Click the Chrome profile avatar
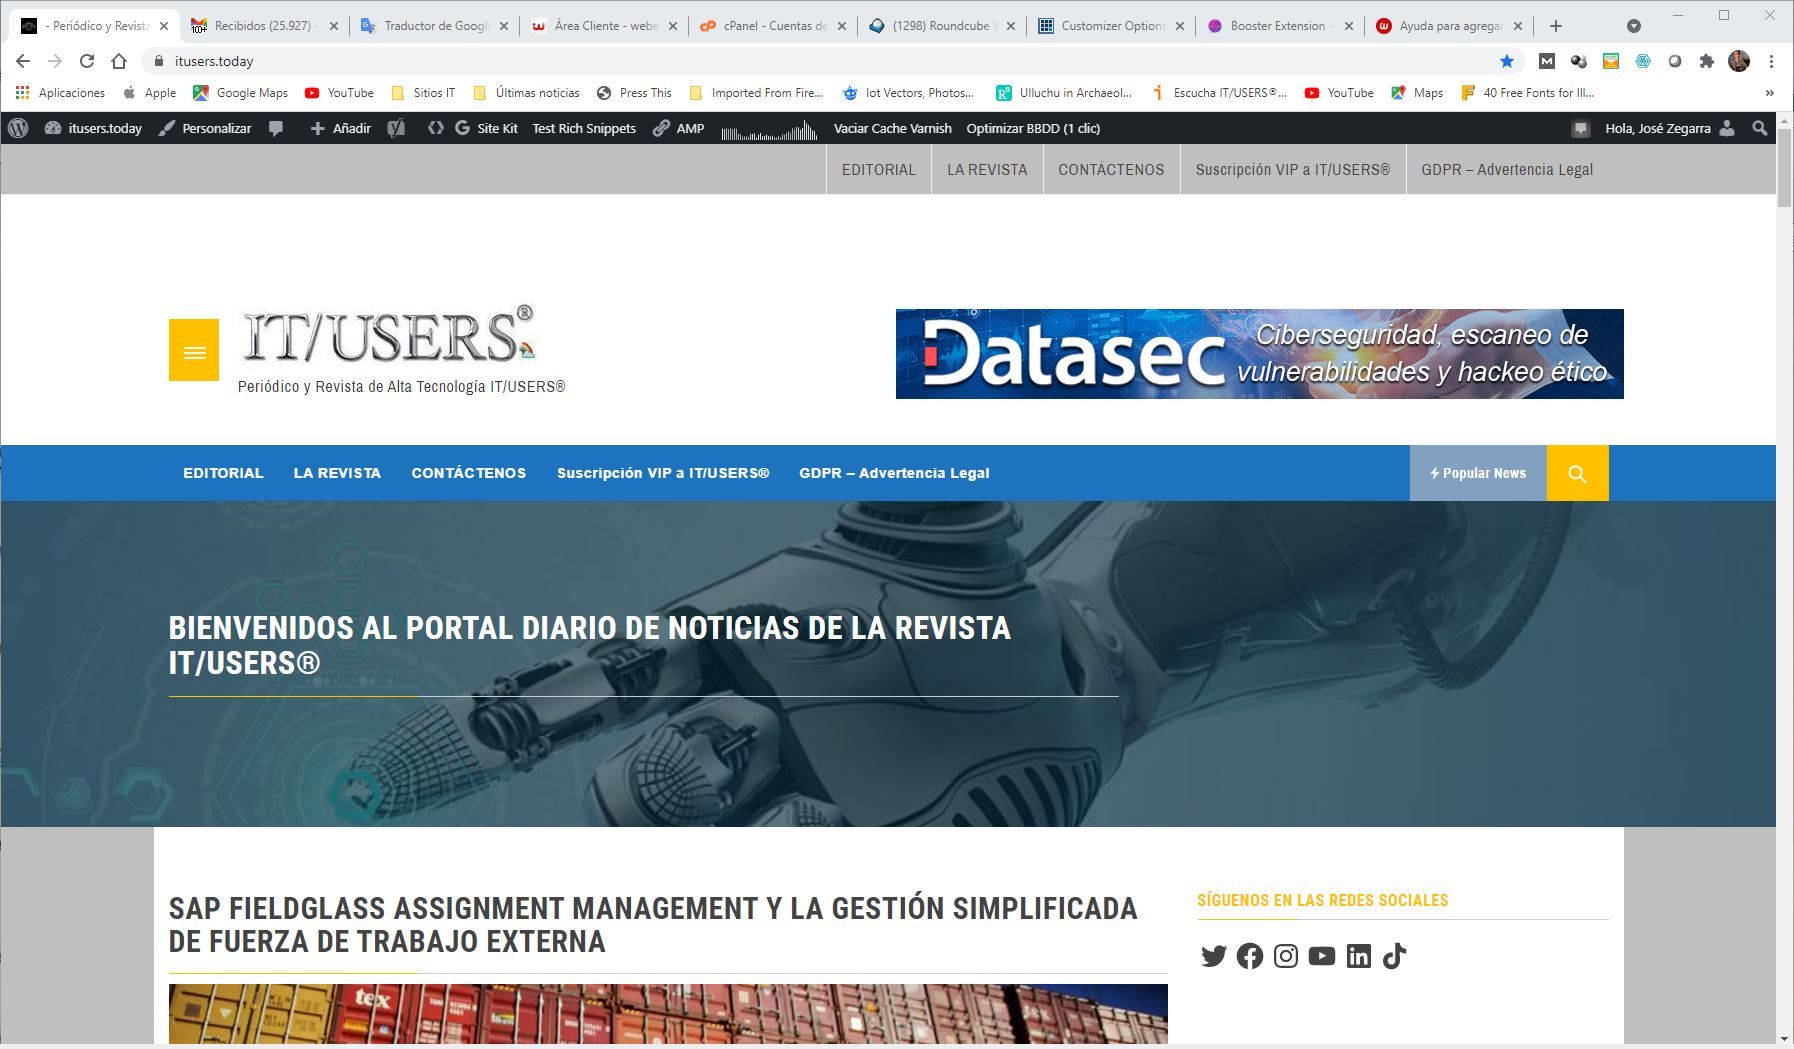Image resolution: width=1794 pixels, height=1049 pixels. pyautogui.click(x=1739, y=61)
